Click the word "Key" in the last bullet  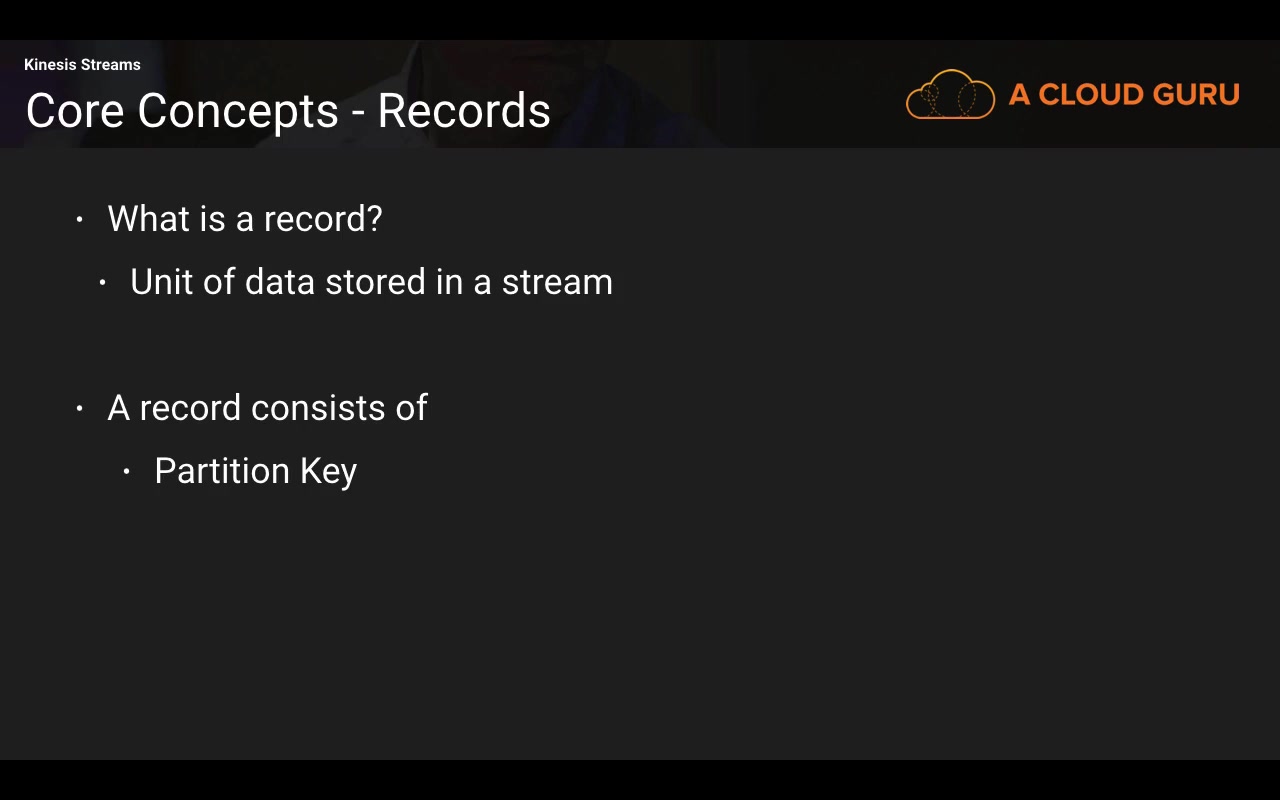[x=328, y=471]
